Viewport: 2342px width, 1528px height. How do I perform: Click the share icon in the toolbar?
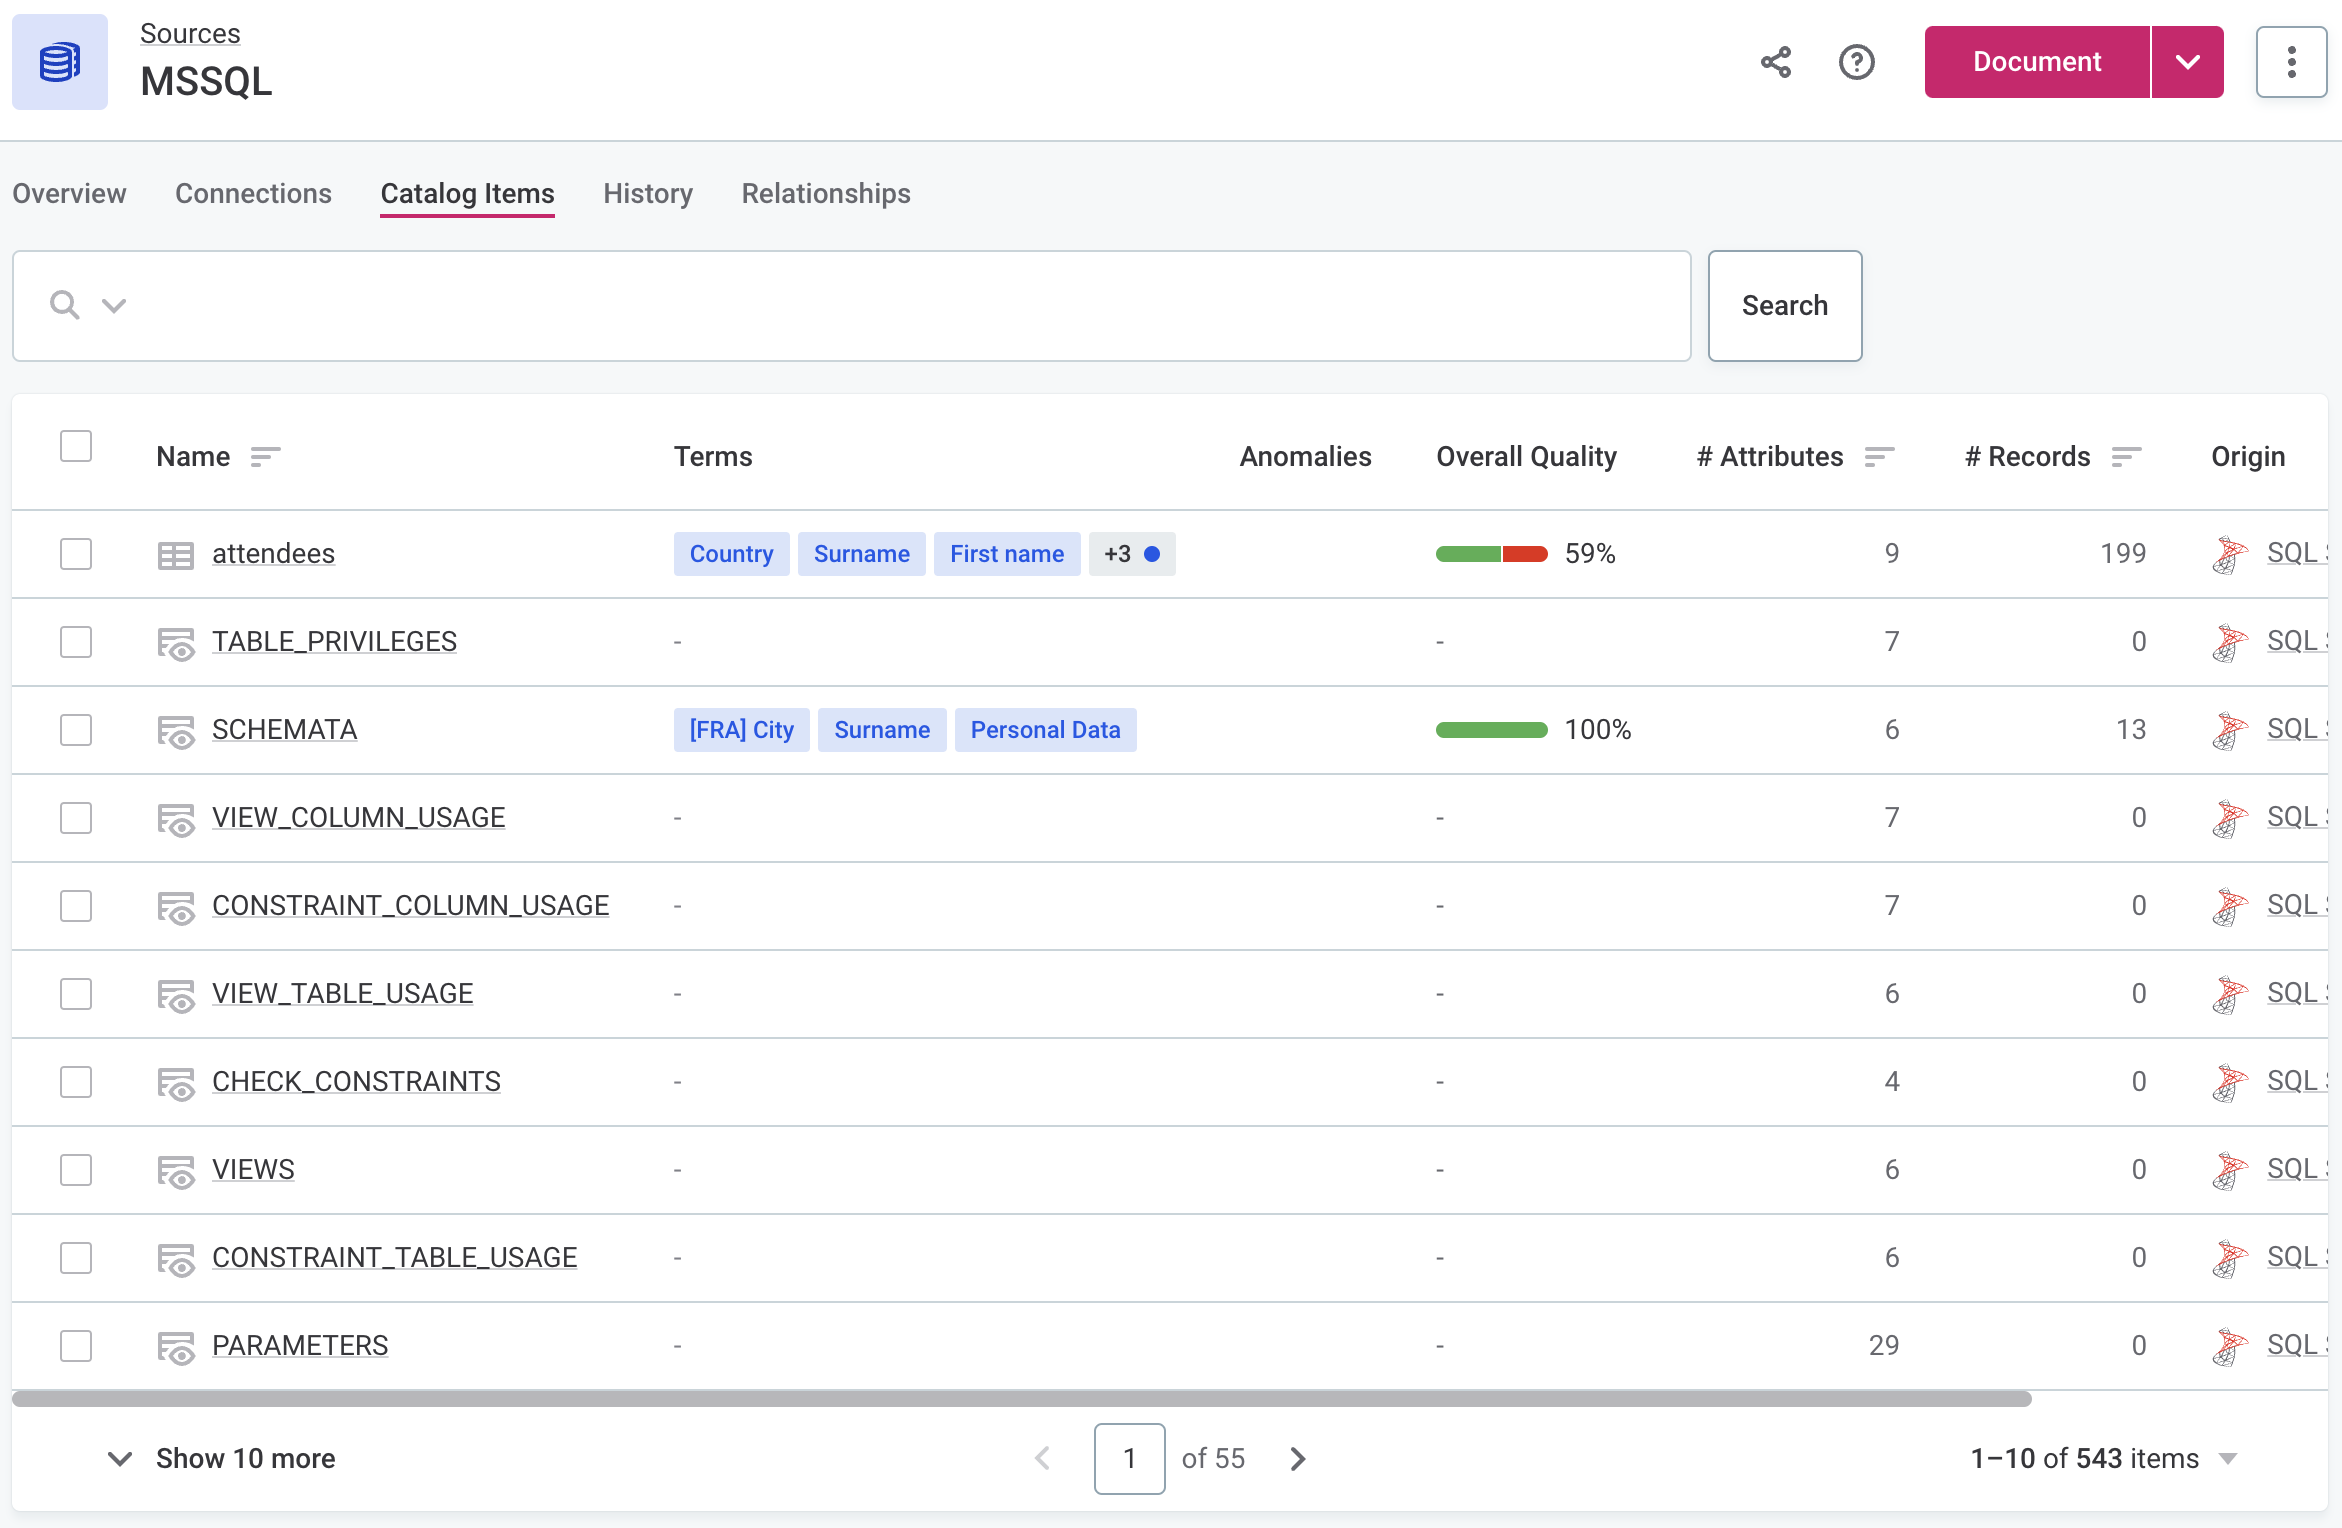coord(1775,61)
